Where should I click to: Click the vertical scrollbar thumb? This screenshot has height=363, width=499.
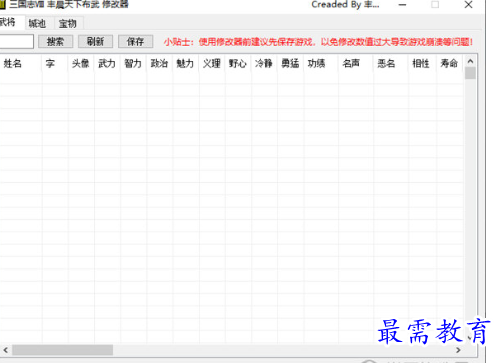[x=470, y=73]
